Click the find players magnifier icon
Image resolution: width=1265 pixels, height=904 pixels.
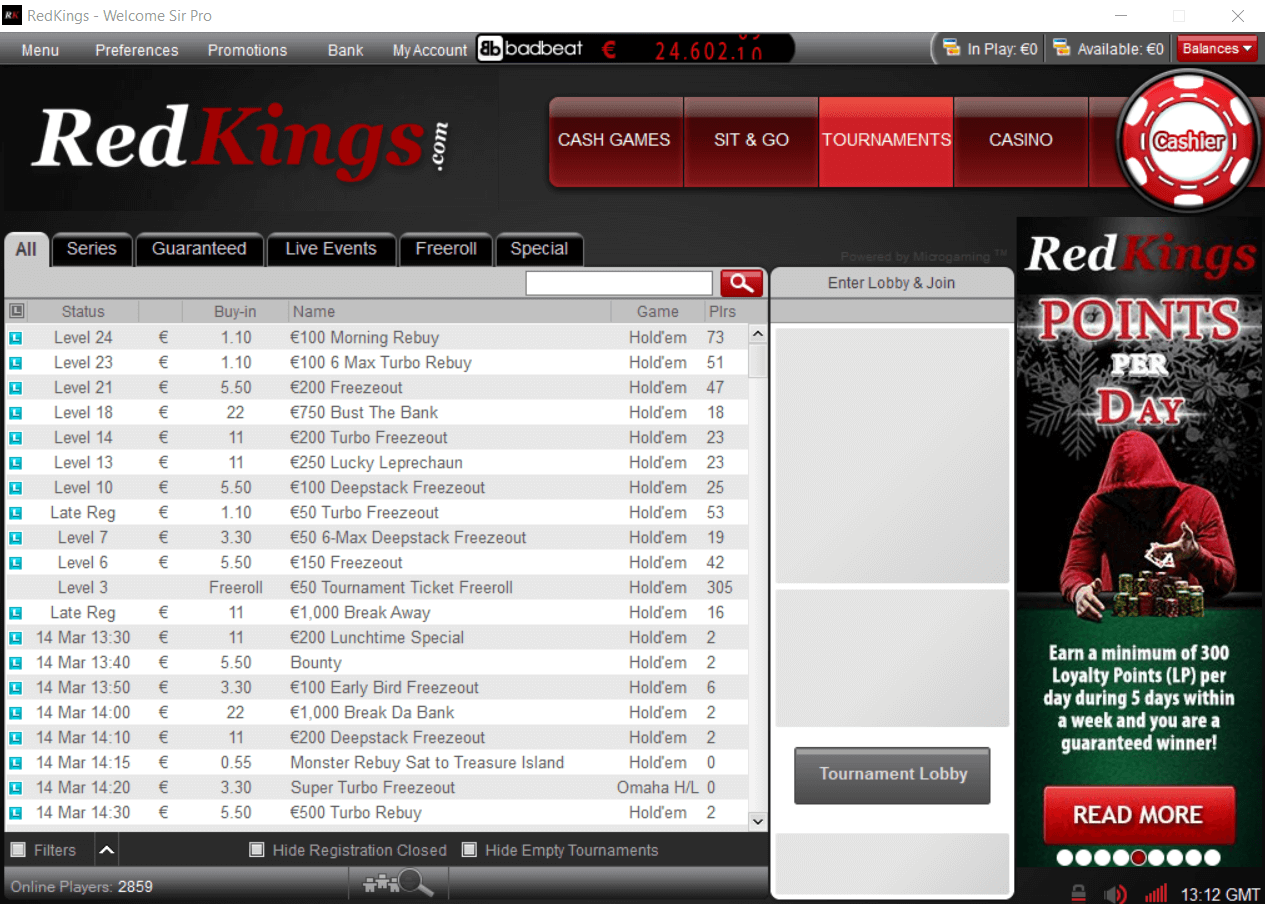pyautogui.click(x=399, y=883)
